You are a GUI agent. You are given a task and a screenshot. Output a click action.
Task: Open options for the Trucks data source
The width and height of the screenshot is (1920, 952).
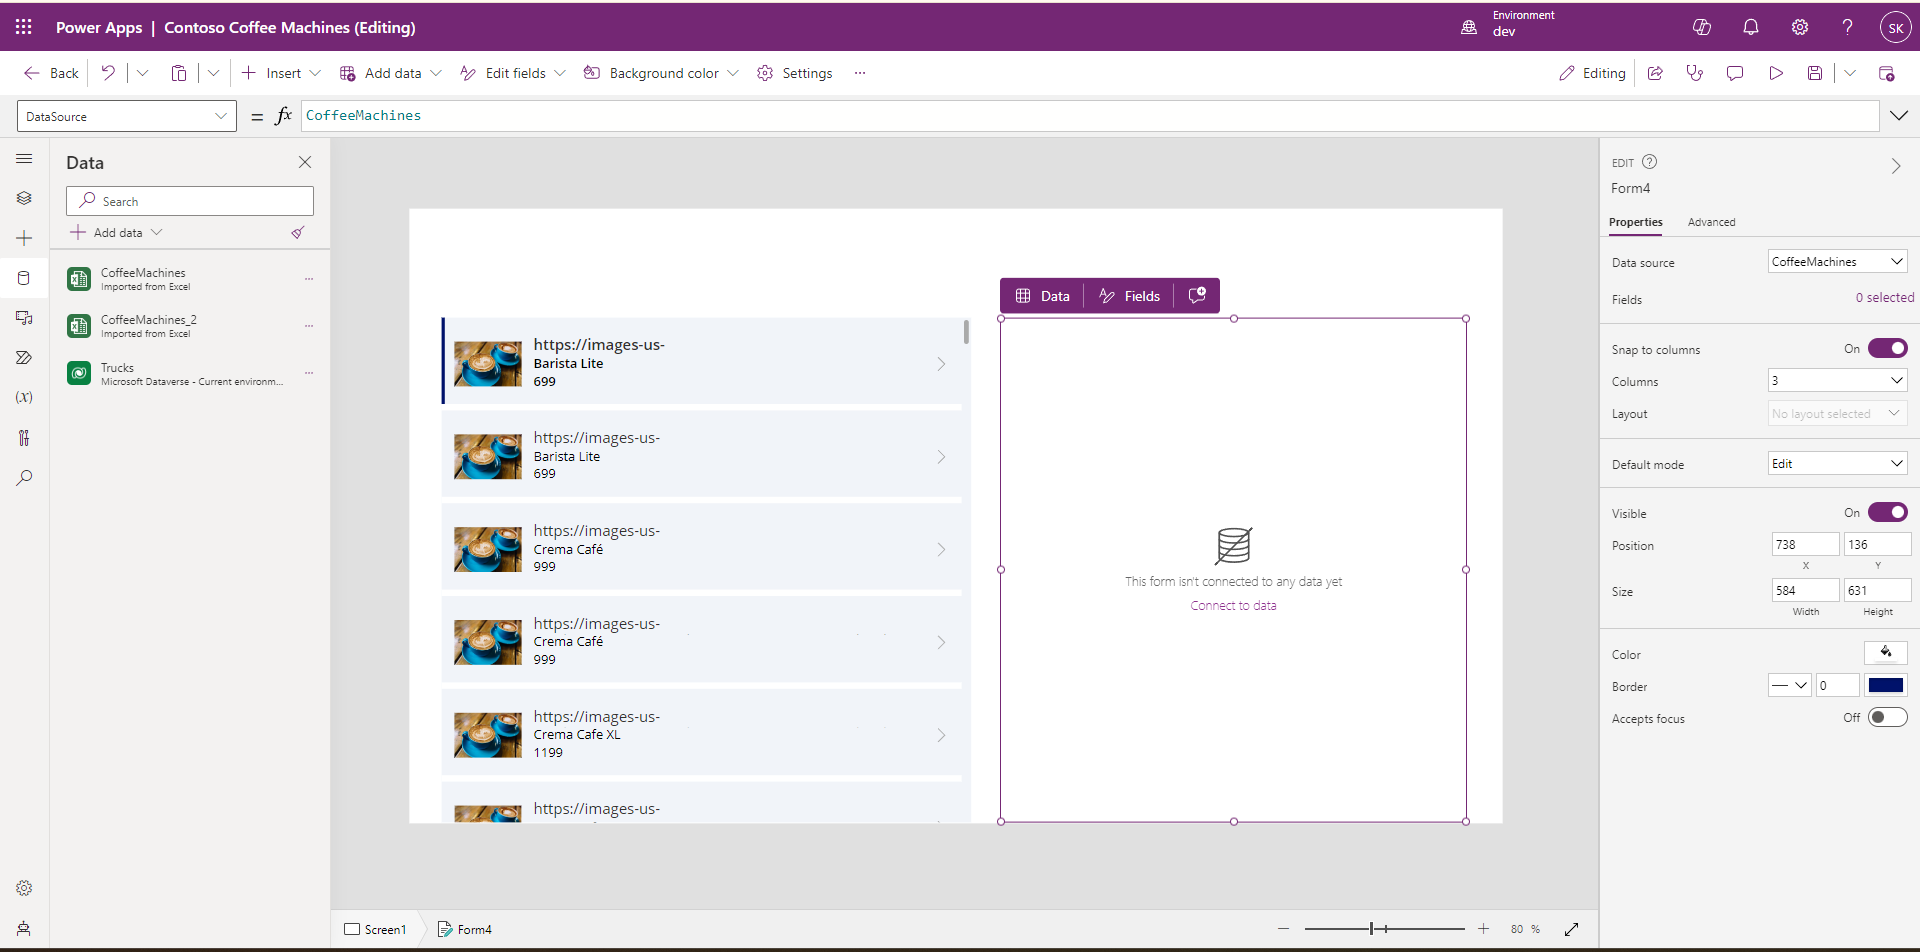[x=309, y=373]
